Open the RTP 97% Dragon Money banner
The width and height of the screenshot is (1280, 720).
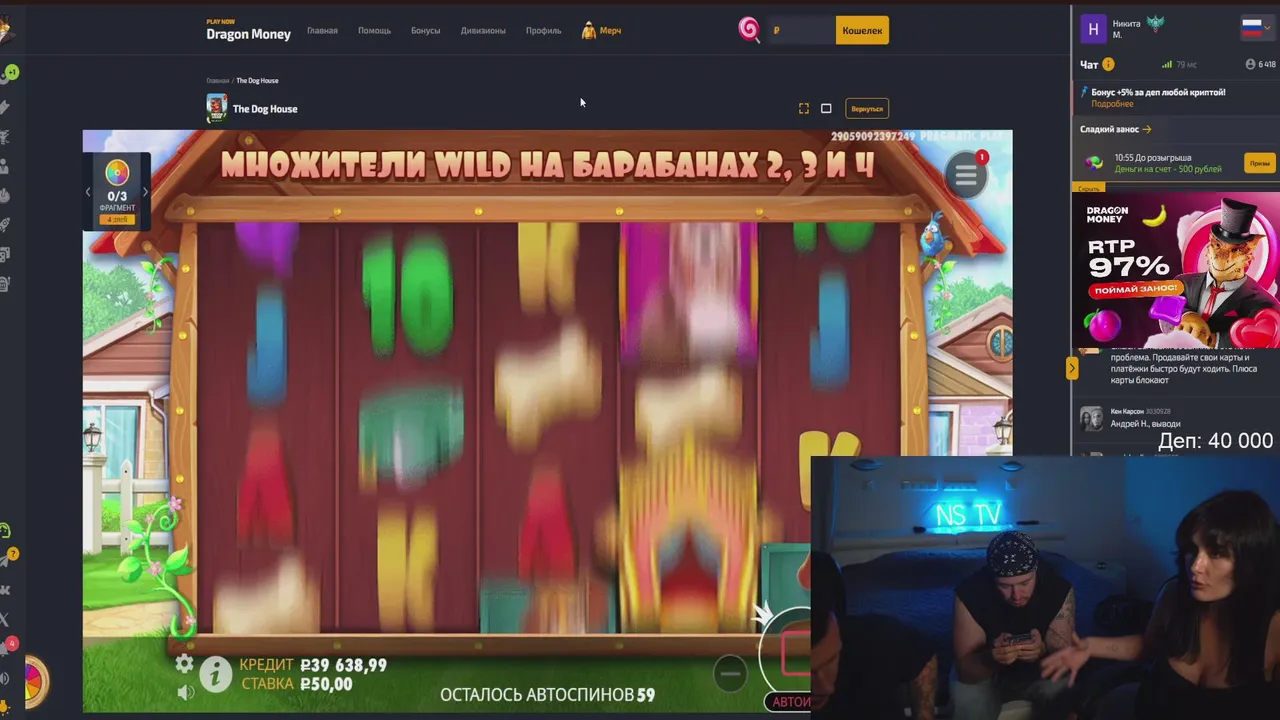[1176, 270]
